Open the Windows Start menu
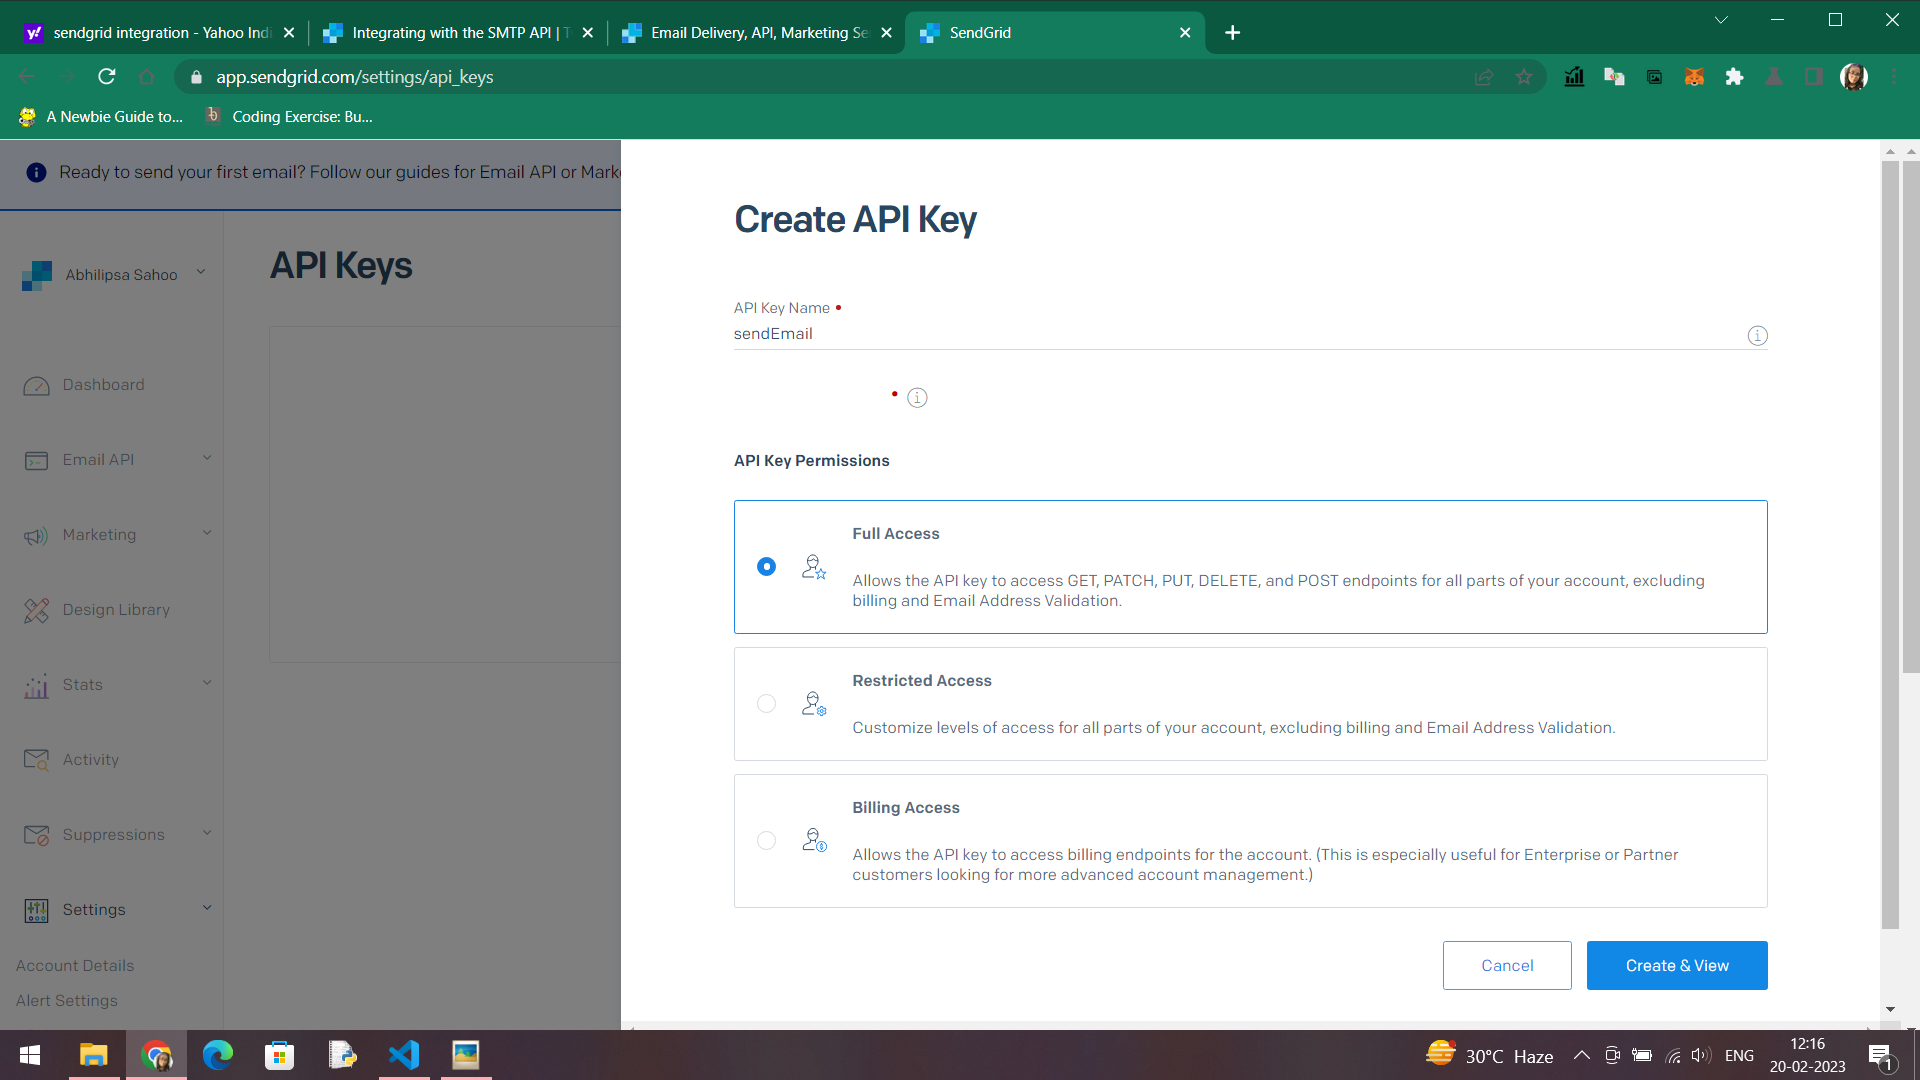The height and width of the screenshot is (1080, 1920). pos(30,1055)
